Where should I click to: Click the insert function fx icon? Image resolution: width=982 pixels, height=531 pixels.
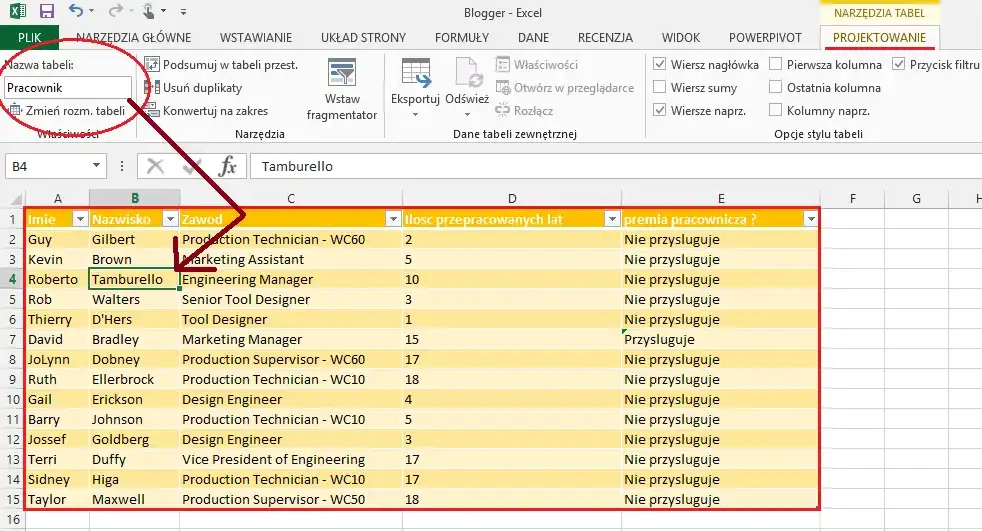(x=227, y=166)
